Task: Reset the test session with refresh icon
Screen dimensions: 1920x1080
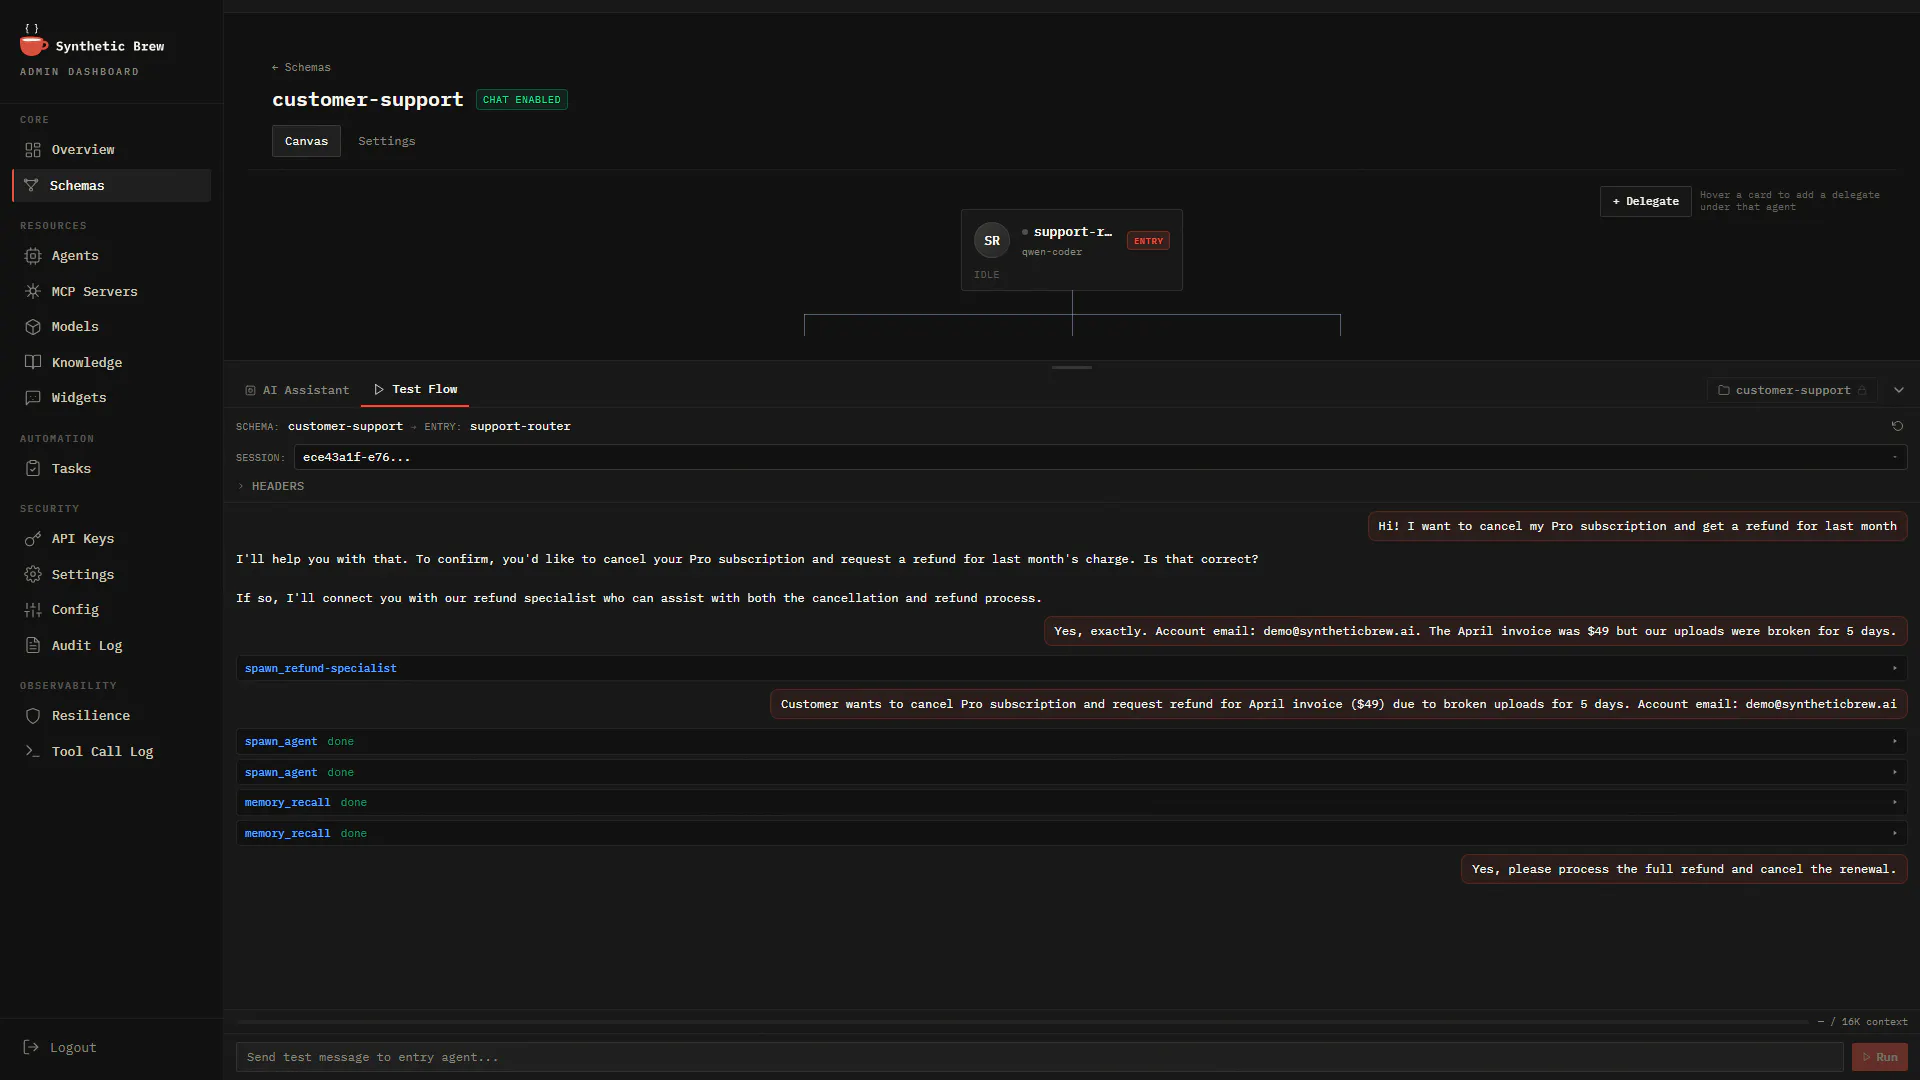Action: (x=1897, y=427)
